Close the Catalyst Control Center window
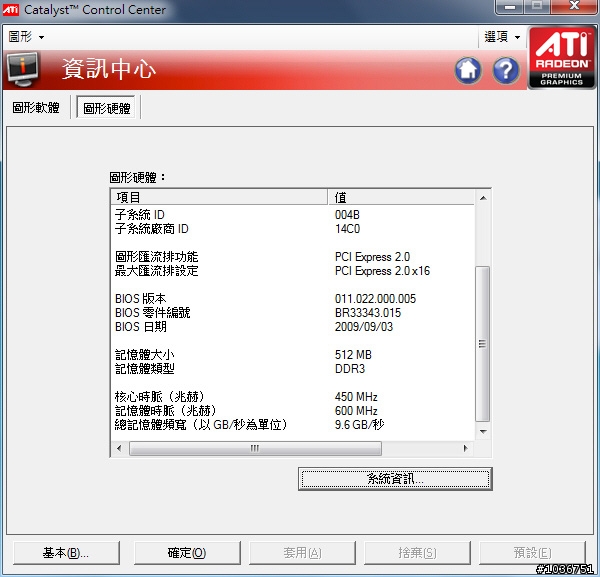 click(x=574, y=7)
